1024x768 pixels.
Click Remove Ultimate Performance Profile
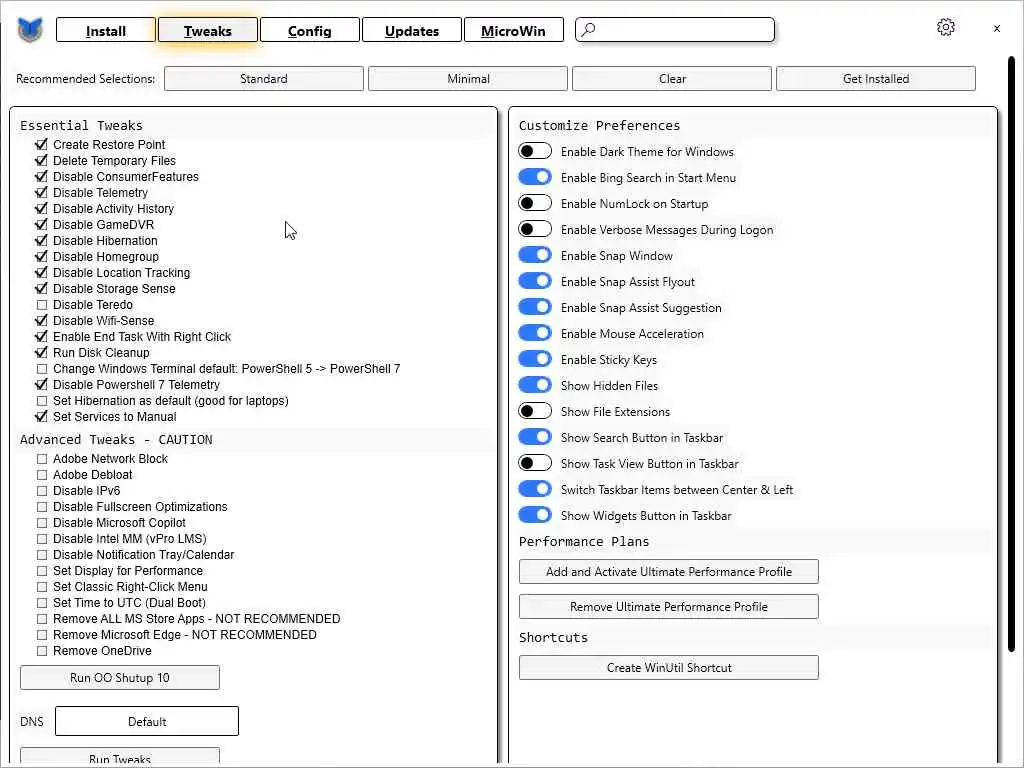coord(669,607)
